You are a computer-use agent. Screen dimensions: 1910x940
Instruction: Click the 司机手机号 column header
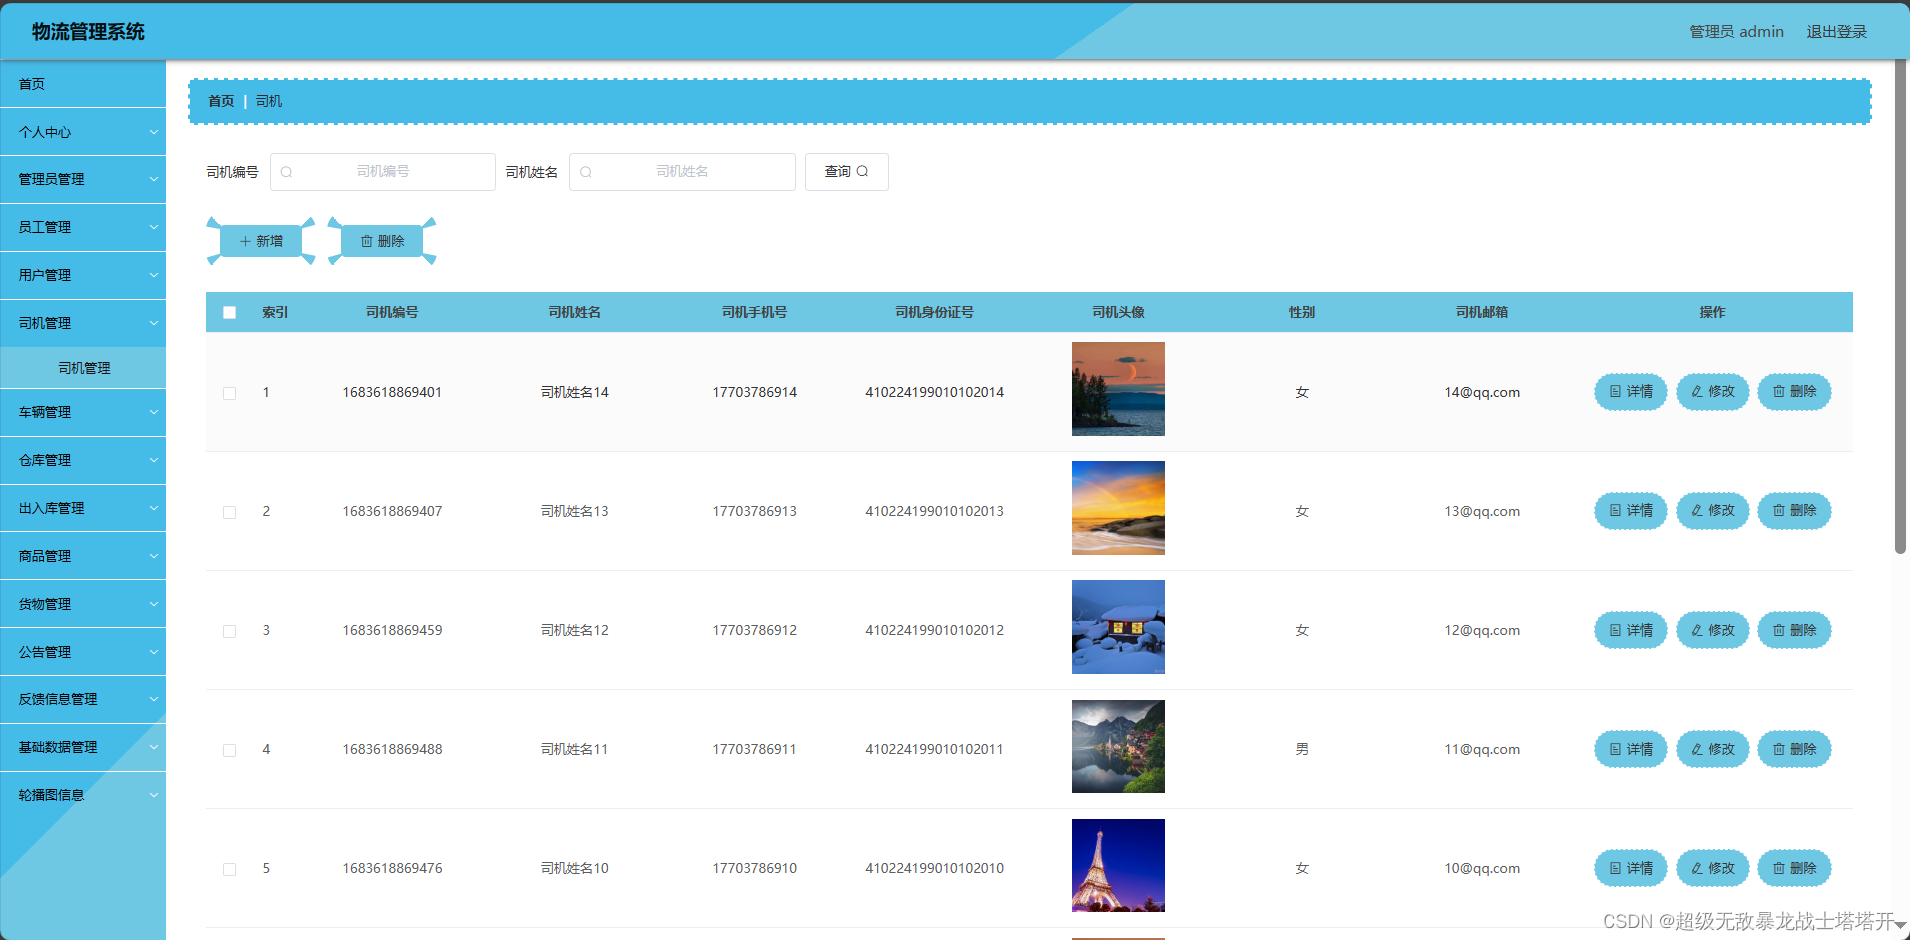pos(754,312)
